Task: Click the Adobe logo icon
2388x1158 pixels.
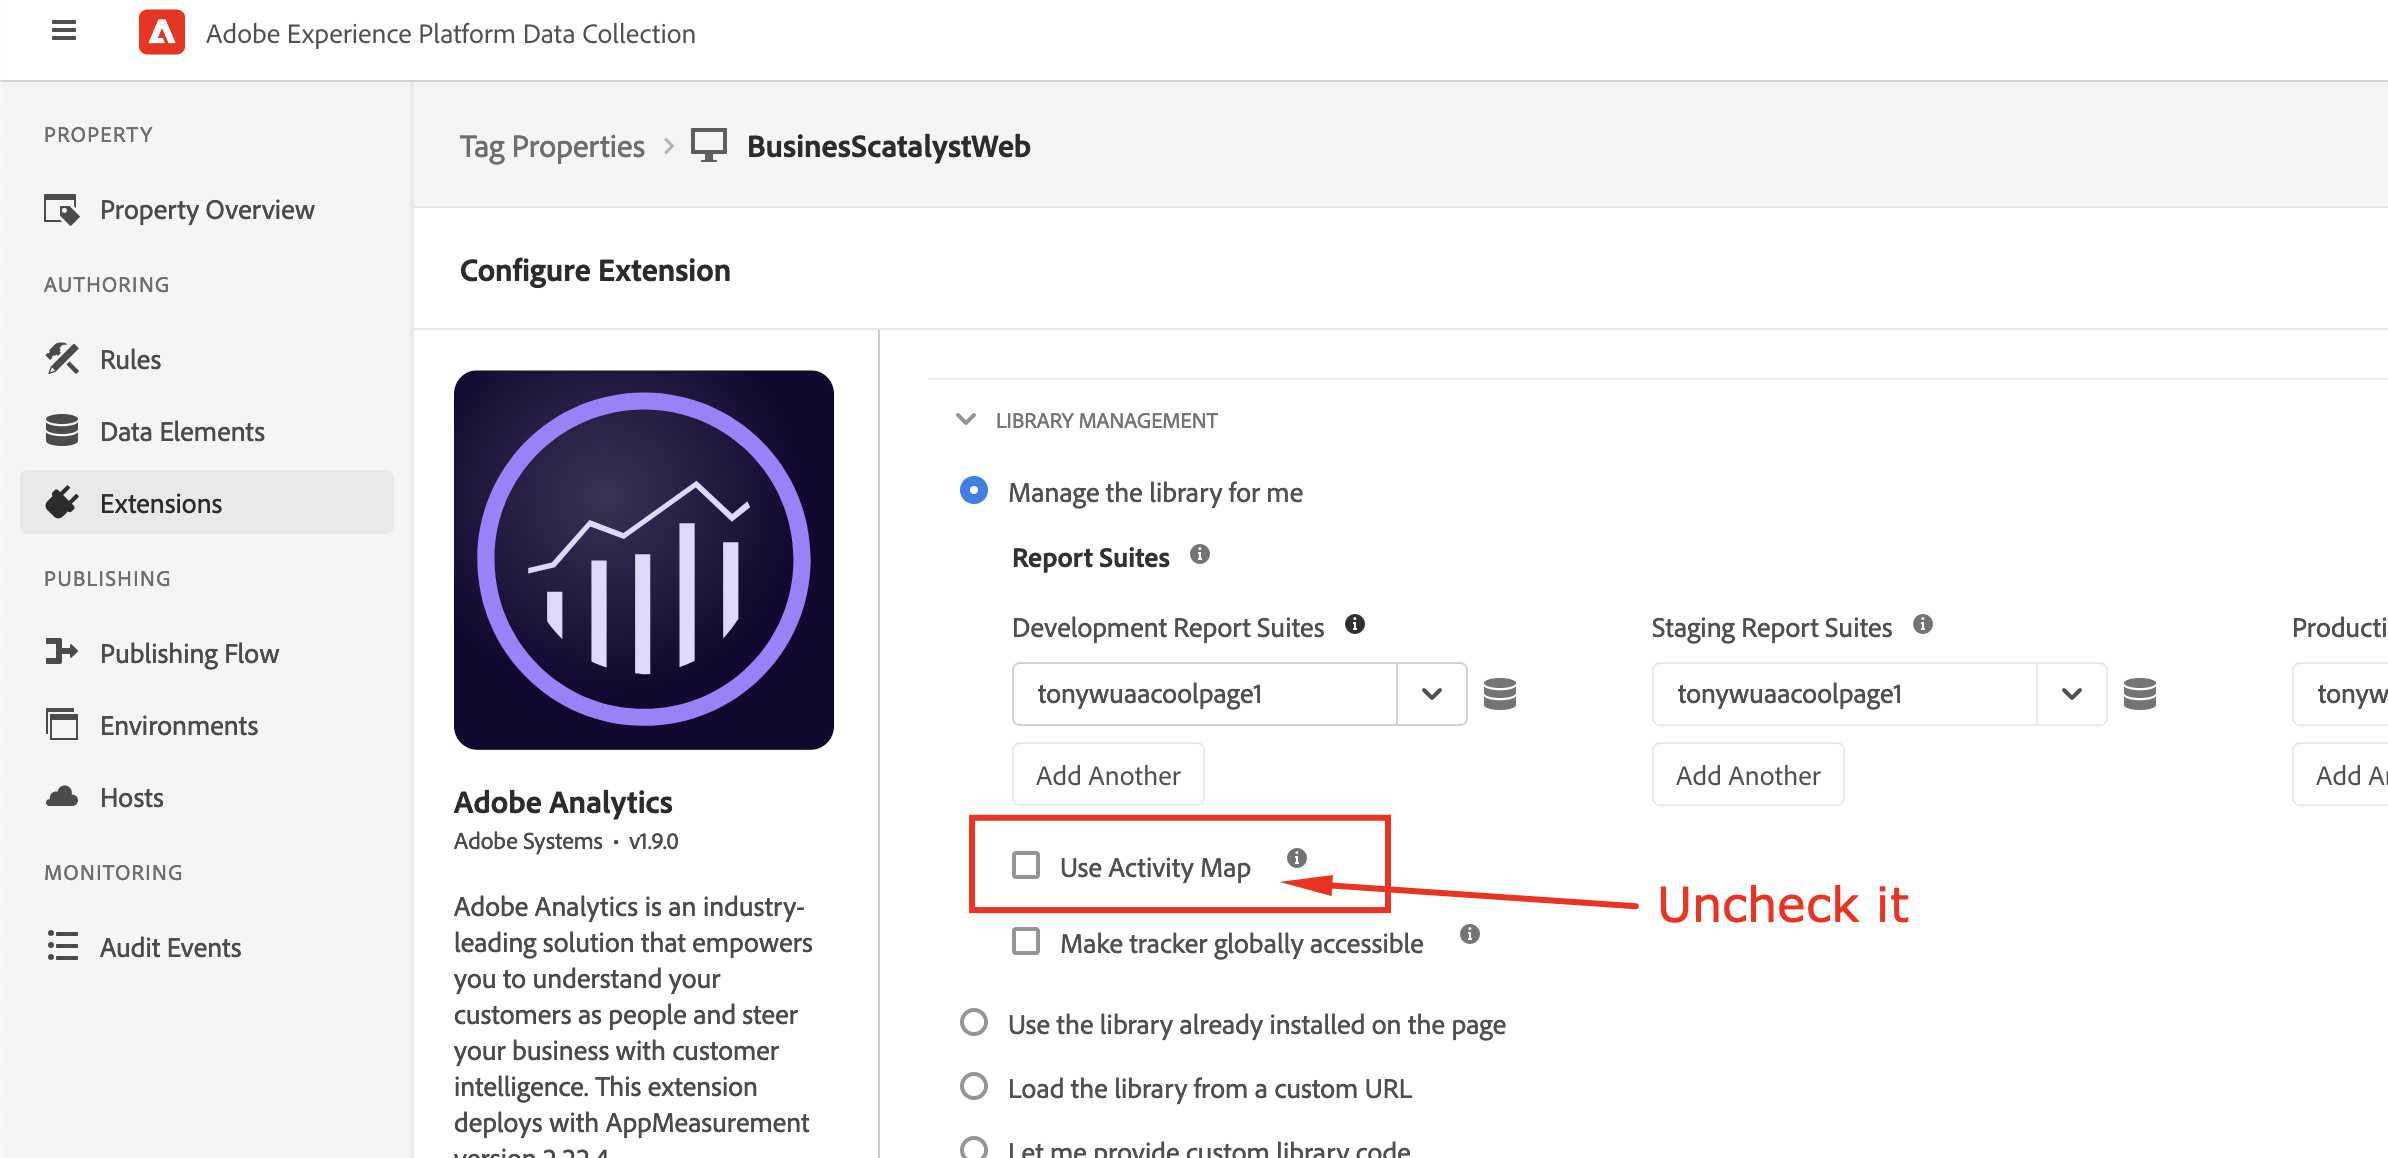Action: [x=162, y=33]
